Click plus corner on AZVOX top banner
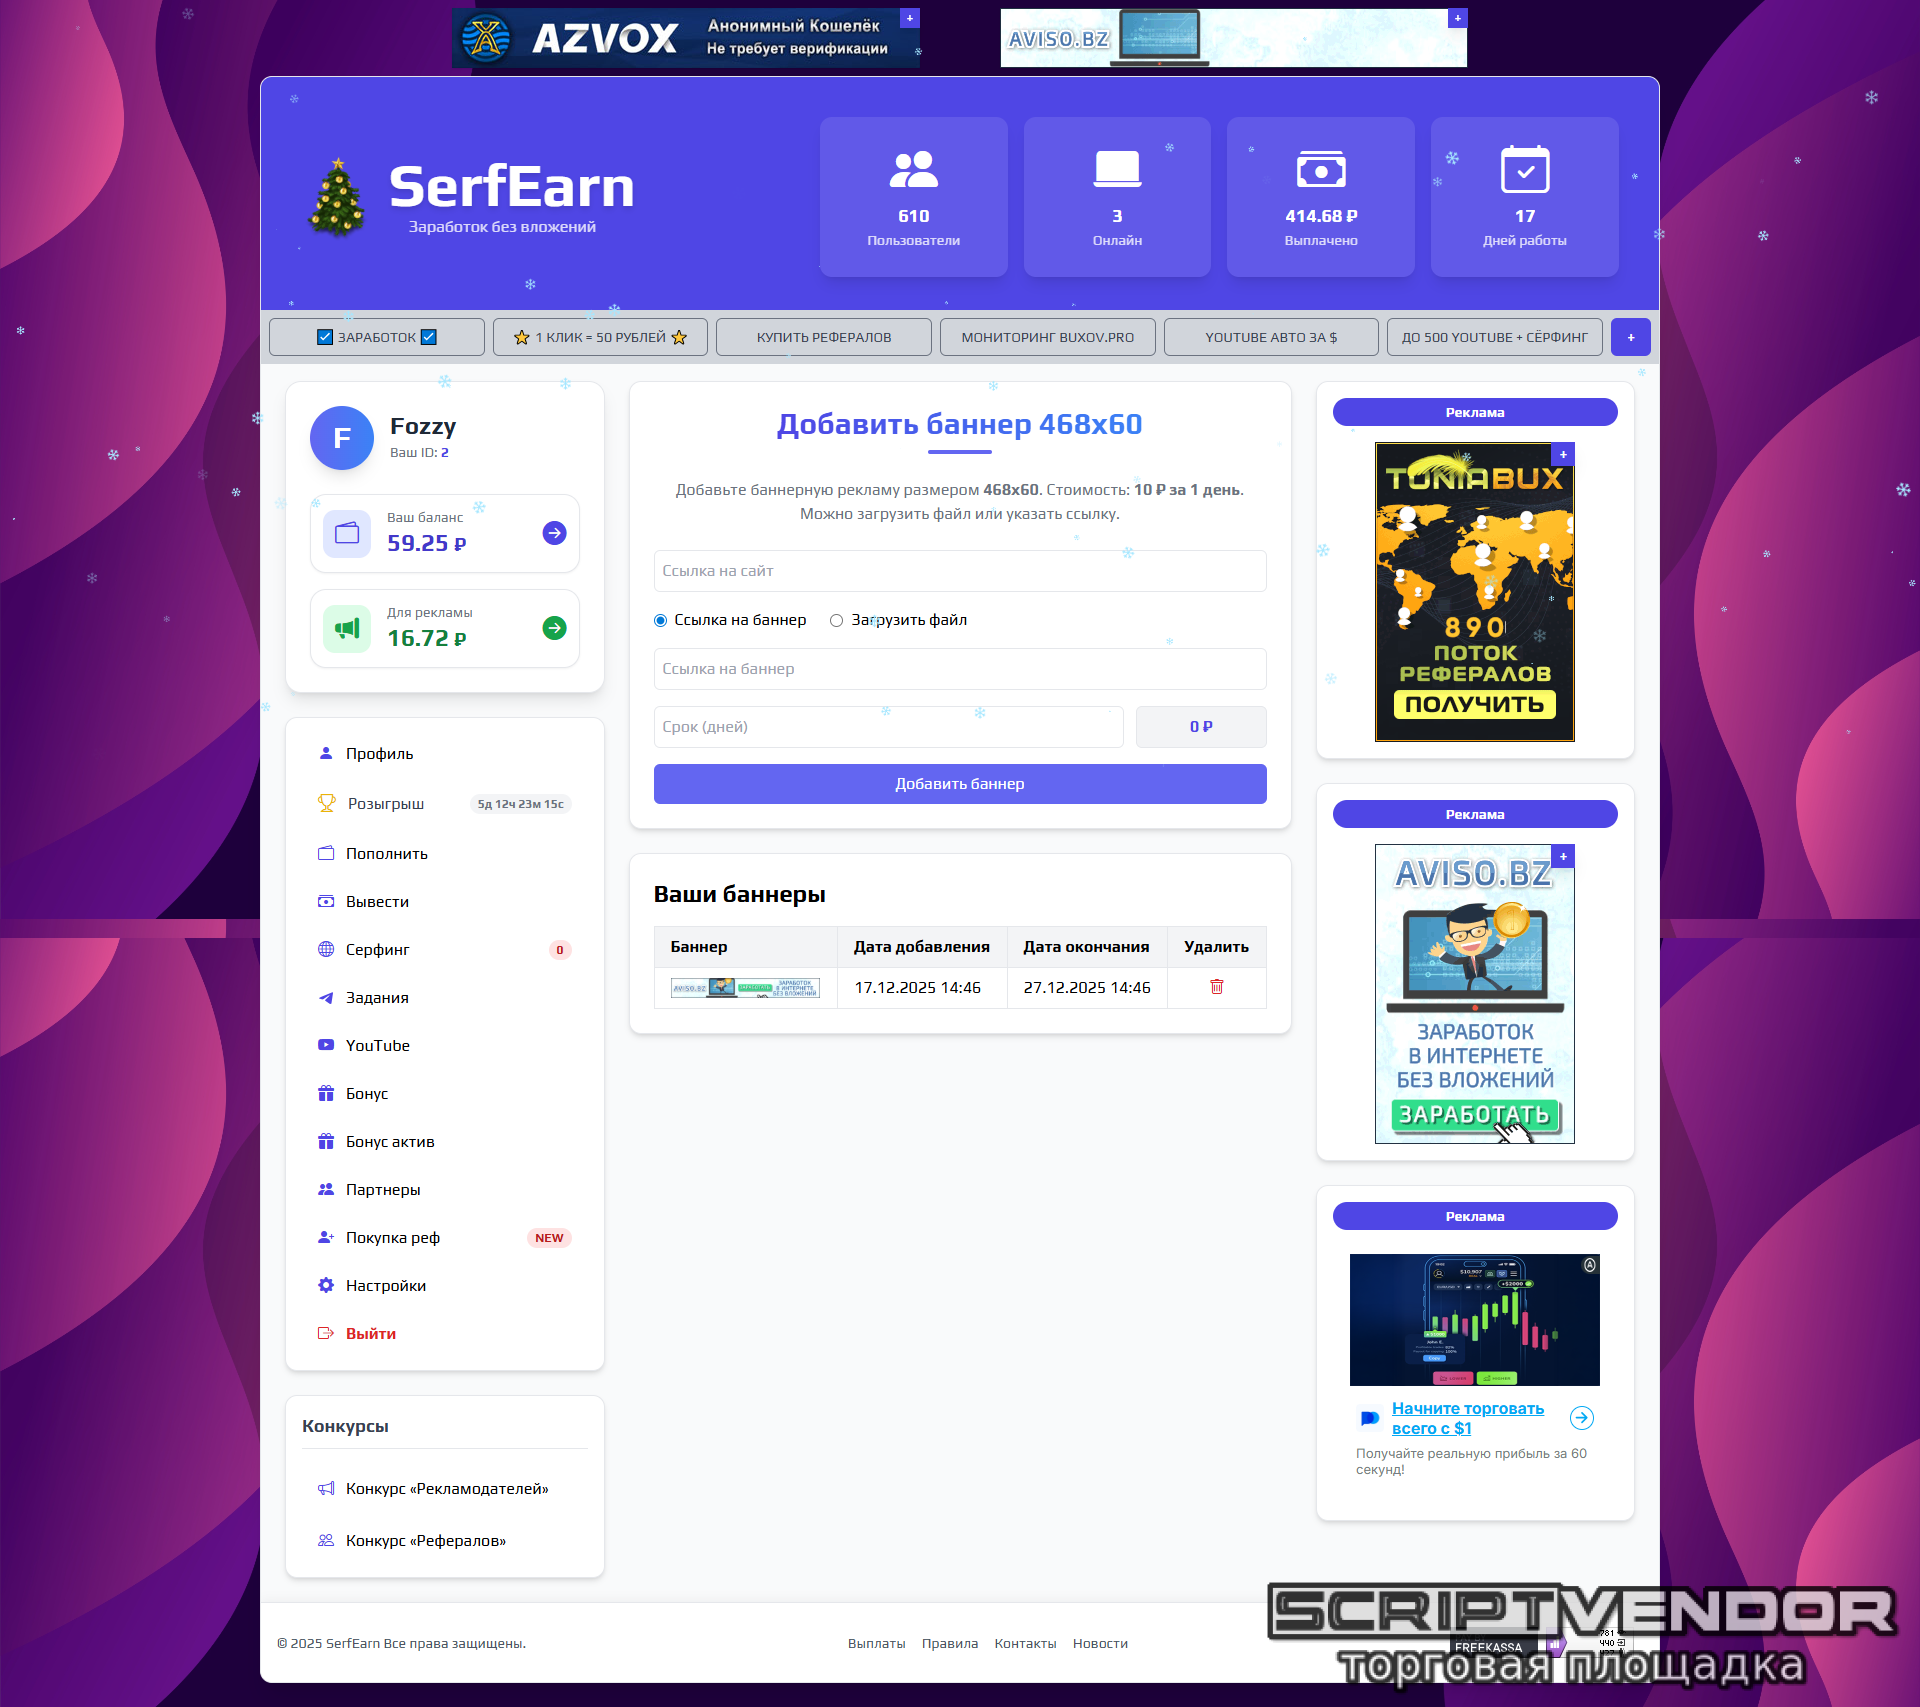 (909, 18)
